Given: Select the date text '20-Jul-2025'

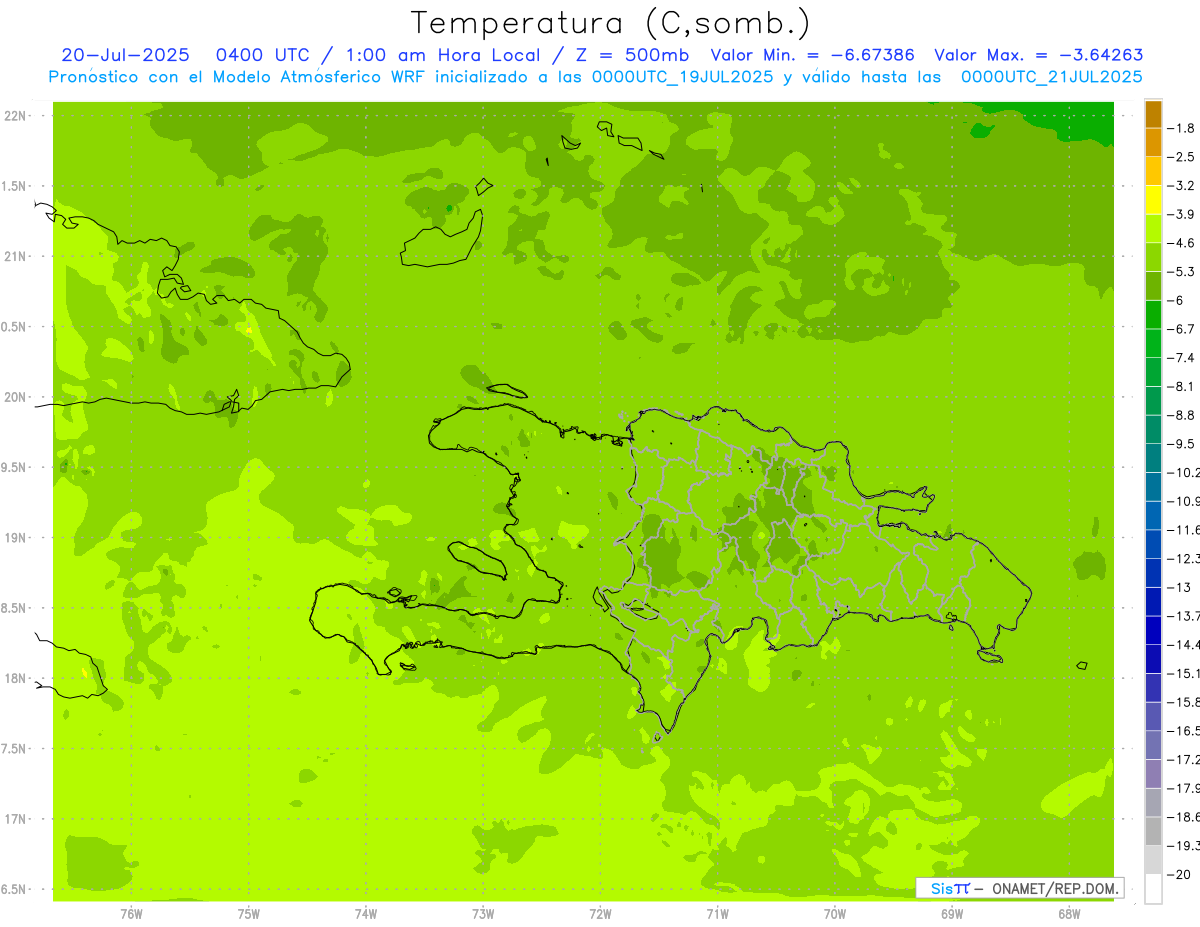Looking at the screenshot, I should (125, 55).
